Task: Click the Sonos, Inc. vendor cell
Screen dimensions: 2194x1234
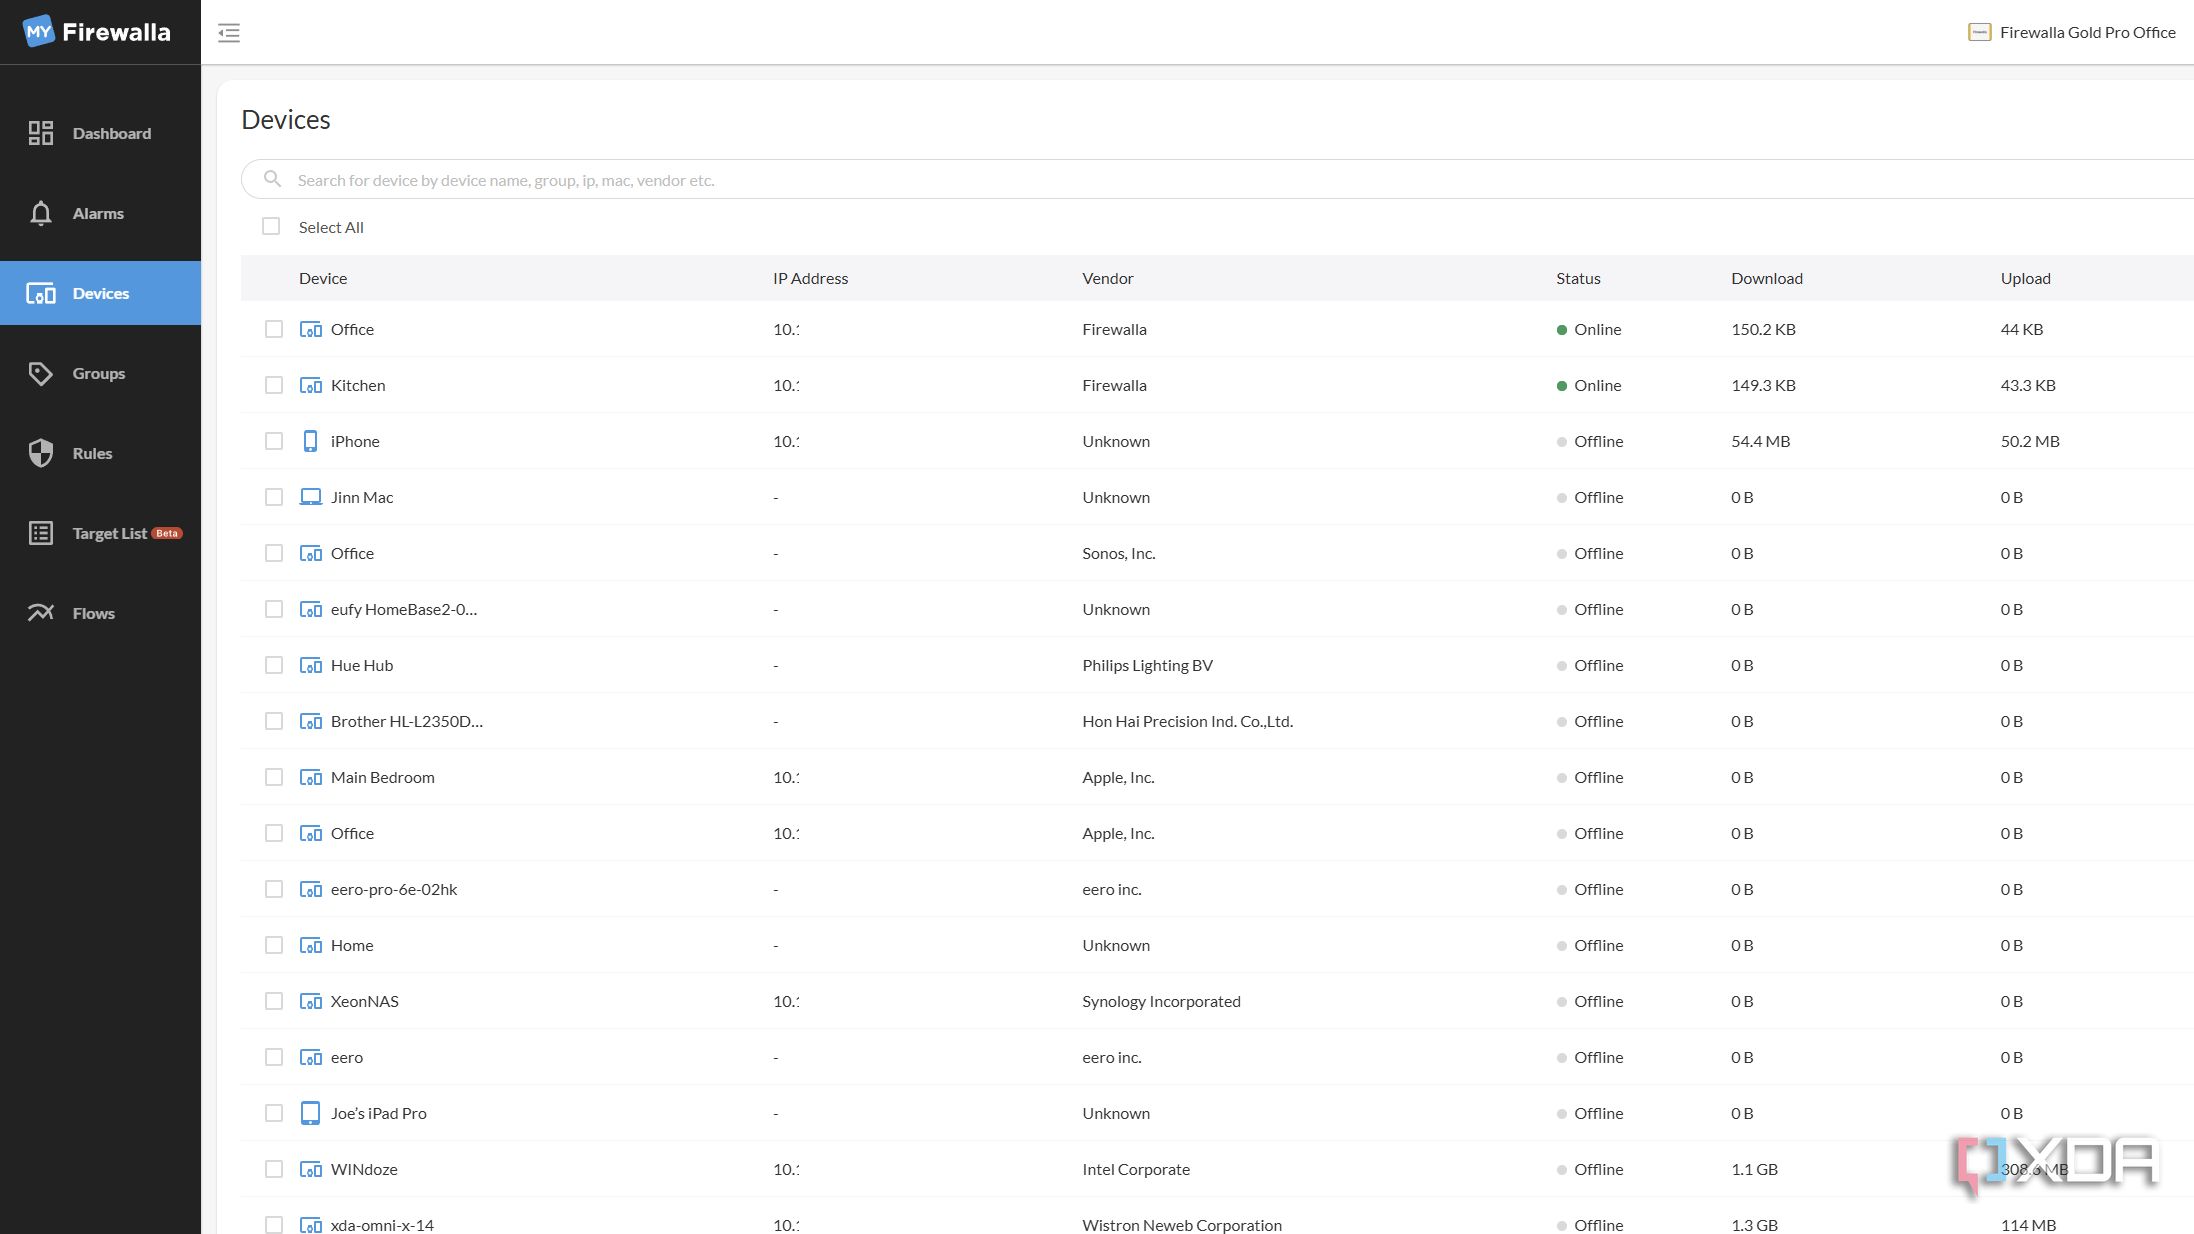Action: (1118, 553)
